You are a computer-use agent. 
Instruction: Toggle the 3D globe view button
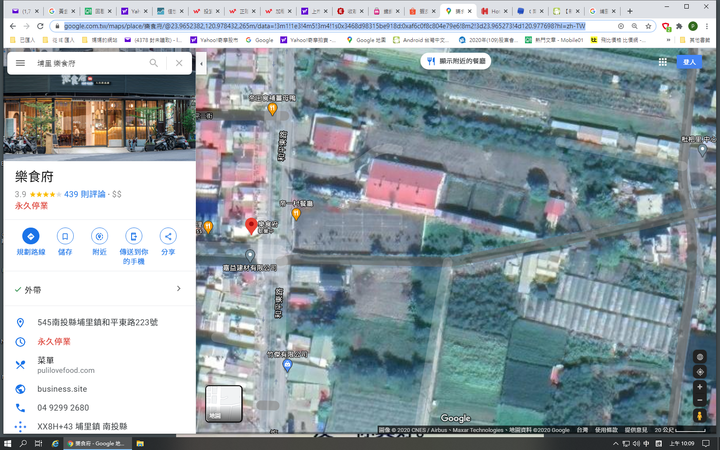pyautogui.click(x=700, y=357)
